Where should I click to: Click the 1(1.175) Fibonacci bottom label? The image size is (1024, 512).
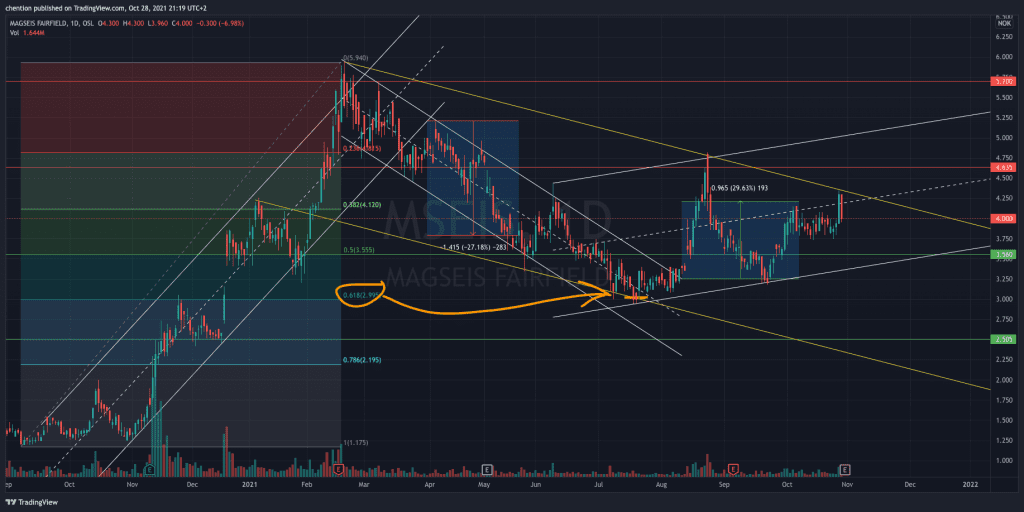(x=356, y=443)
